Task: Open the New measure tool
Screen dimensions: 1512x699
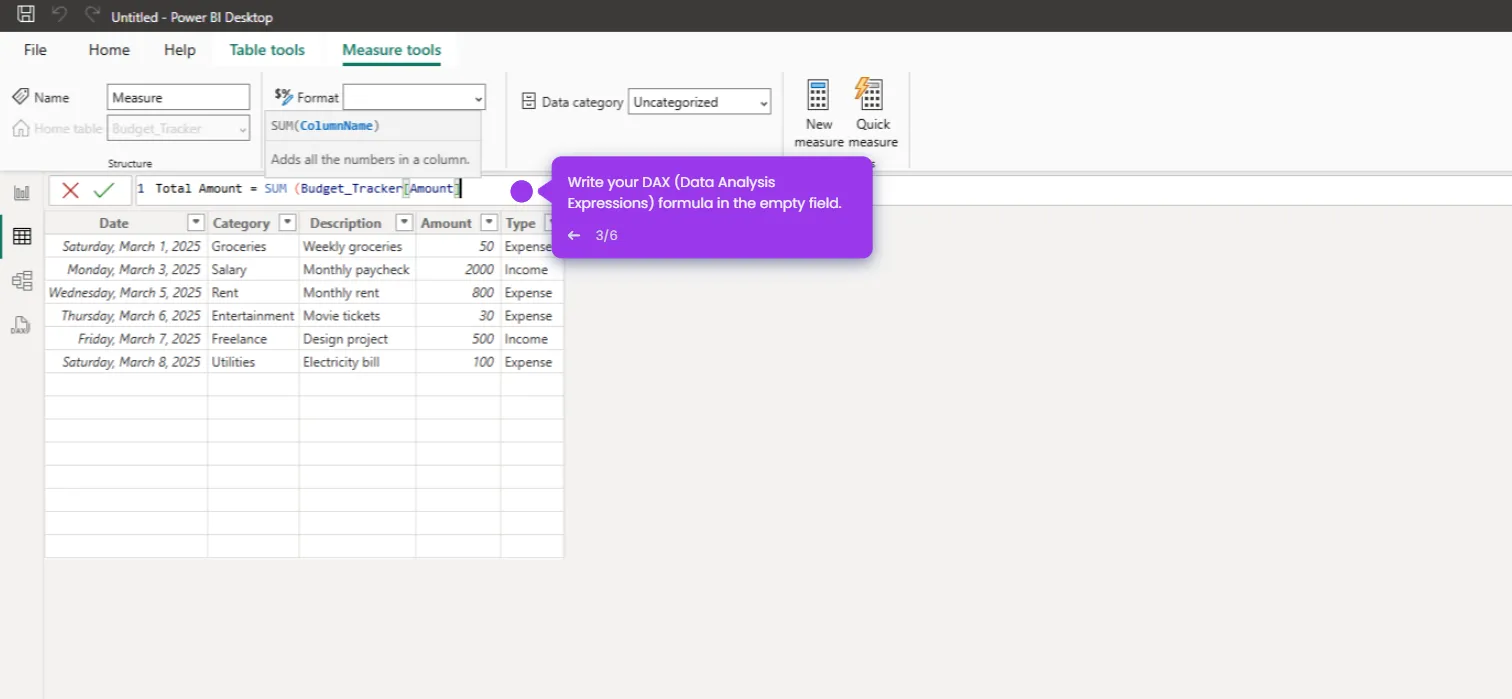Action: 819,113
